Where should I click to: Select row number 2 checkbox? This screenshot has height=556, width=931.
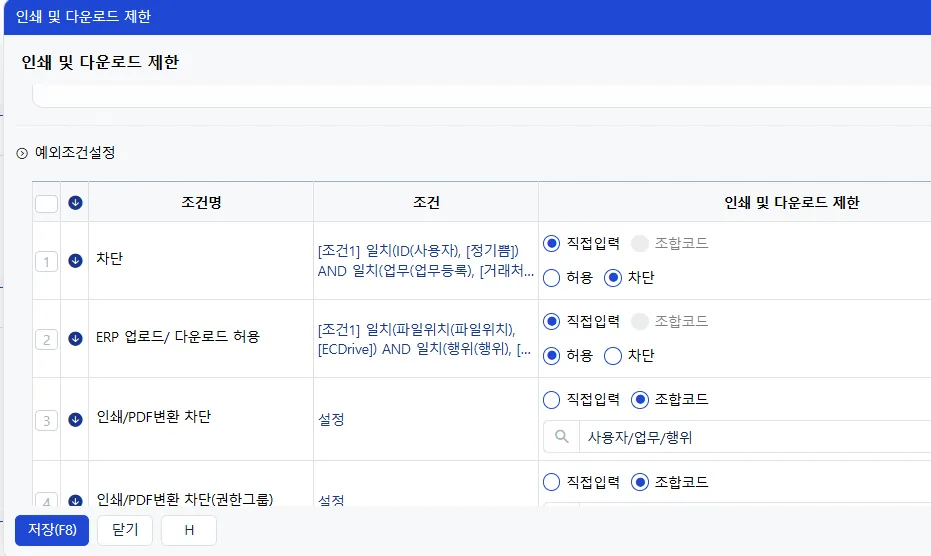click(x=46, y=339)
